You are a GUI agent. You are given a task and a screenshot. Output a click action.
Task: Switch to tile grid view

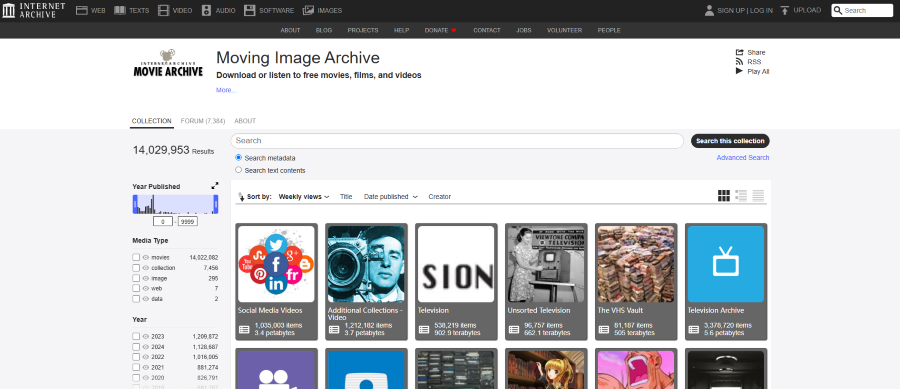pos(724,196)
